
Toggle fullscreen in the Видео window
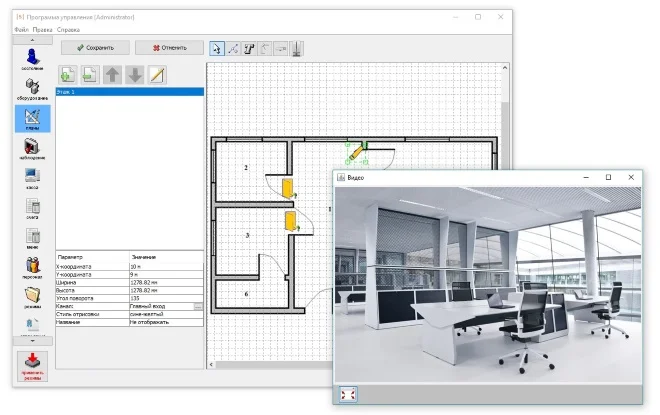(x=347, y=395)
